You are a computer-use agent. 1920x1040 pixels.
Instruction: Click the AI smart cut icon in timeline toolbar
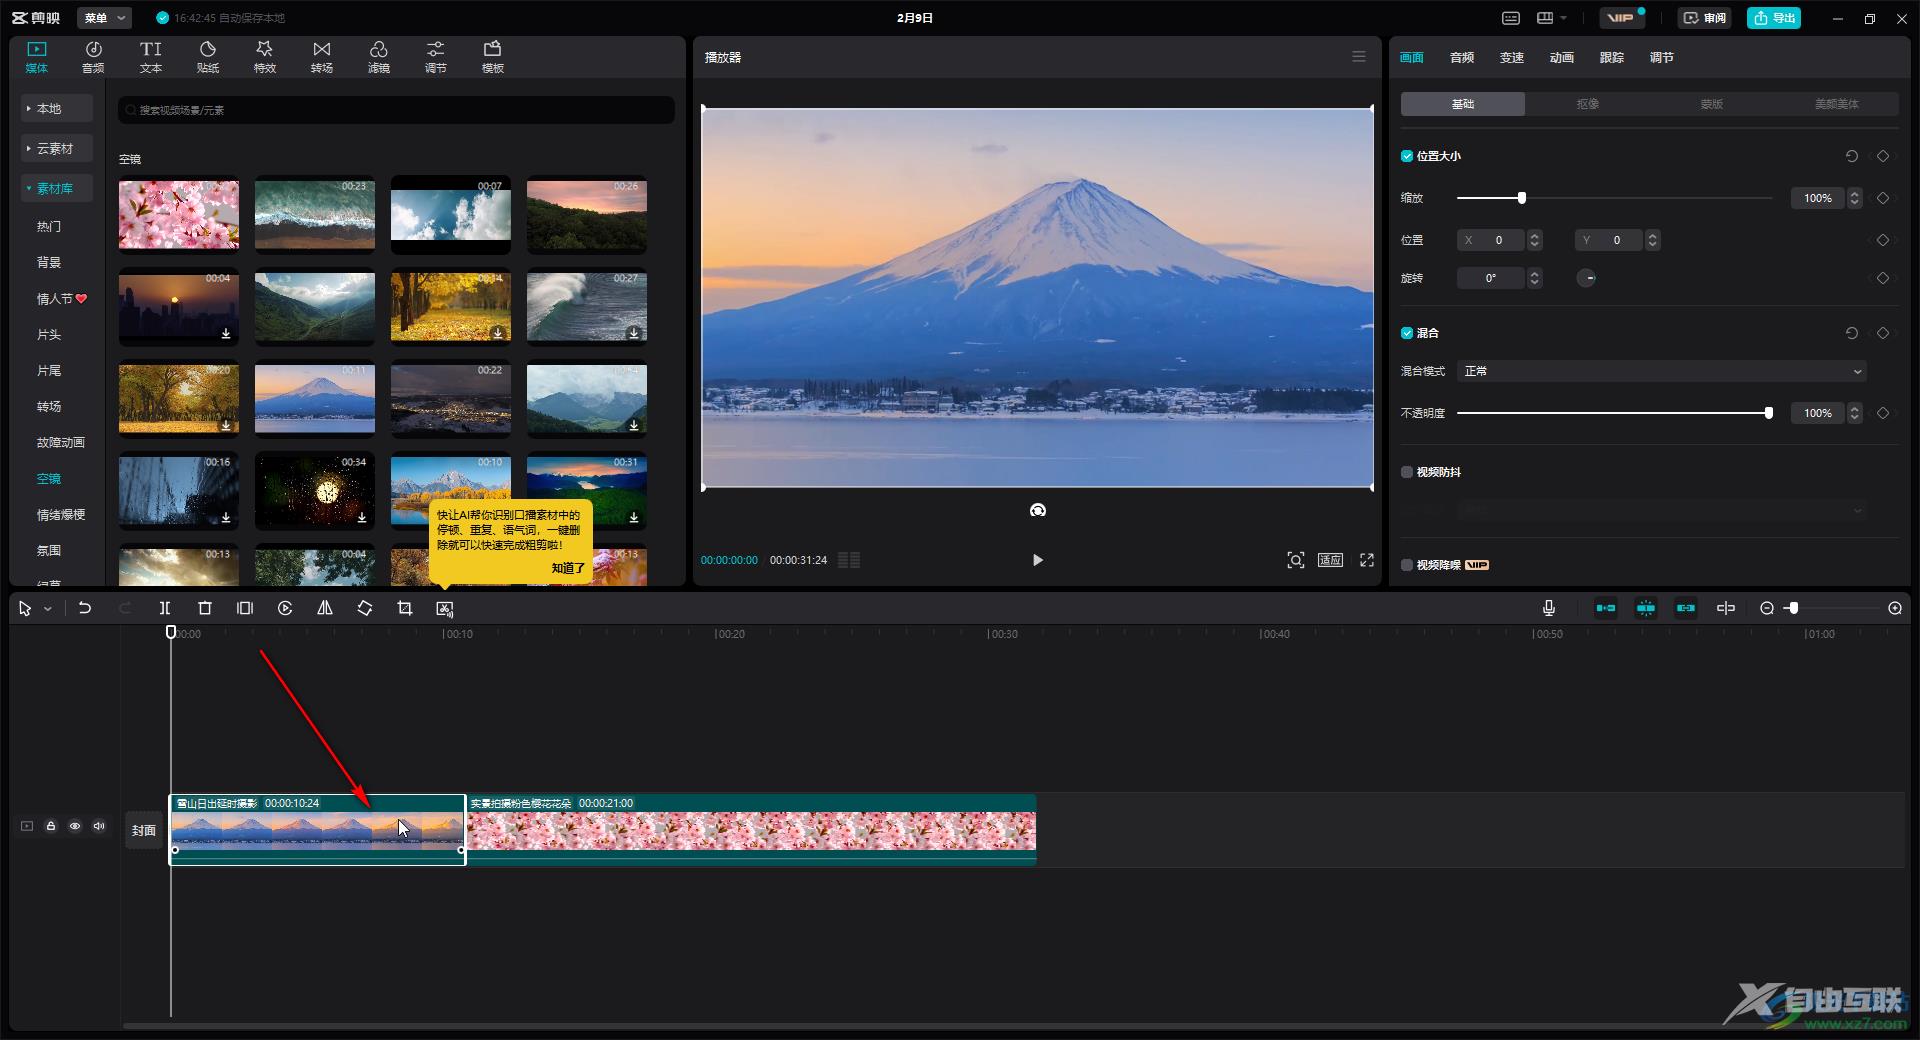tap(445, 608)
